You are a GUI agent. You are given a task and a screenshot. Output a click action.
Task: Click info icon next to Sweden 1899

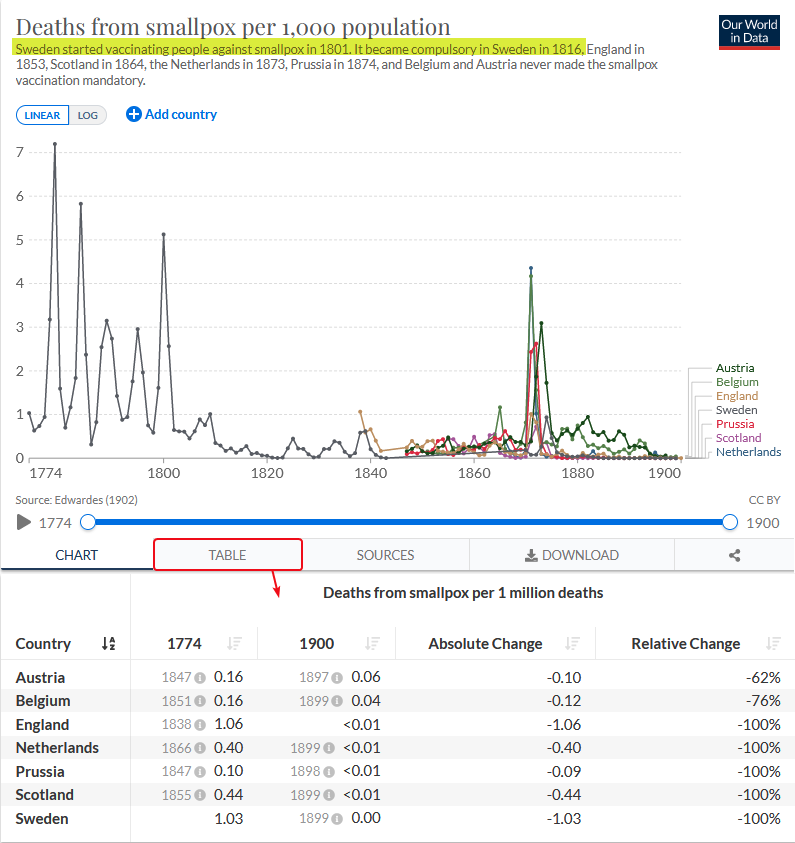(x=337, y=819)
